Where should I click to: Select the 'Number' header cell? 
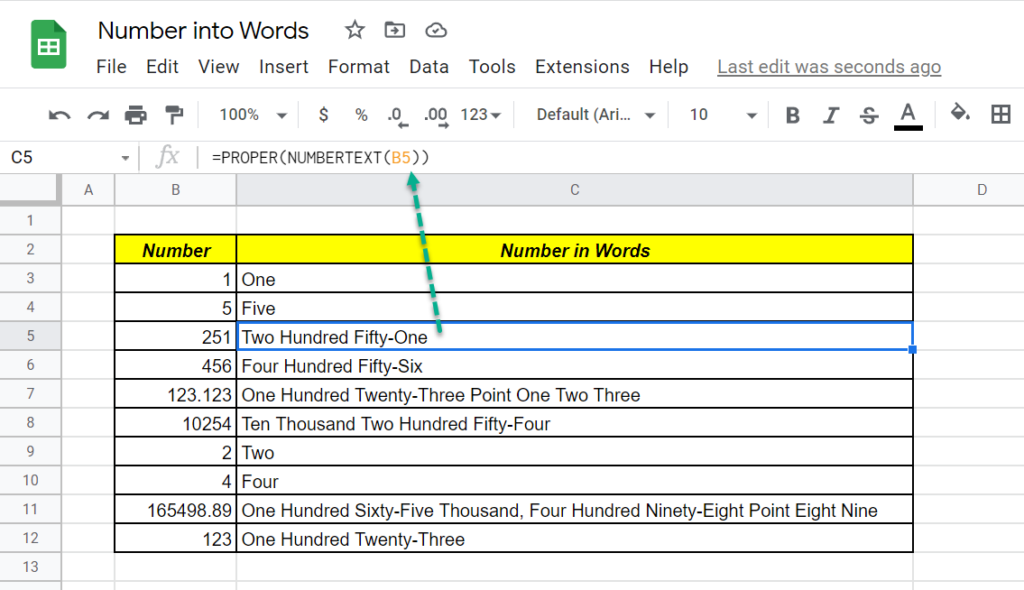click(175, 250)
